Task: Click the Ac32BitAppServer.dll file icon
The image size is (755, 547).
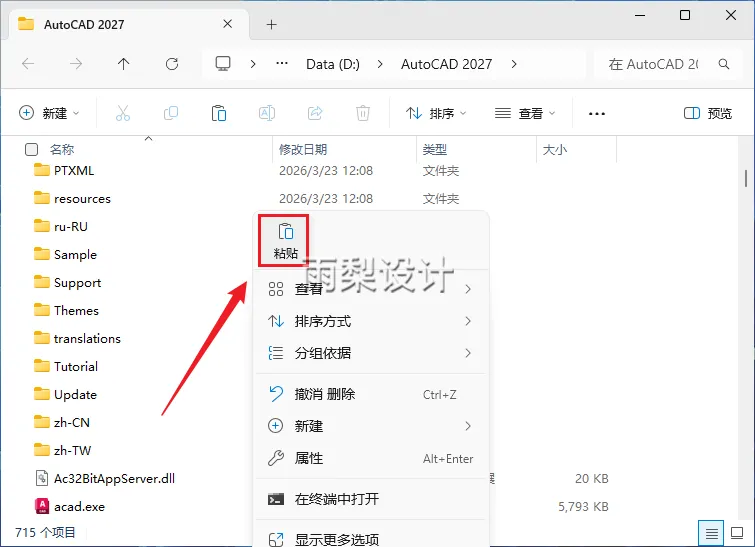Action: point(42,478)
